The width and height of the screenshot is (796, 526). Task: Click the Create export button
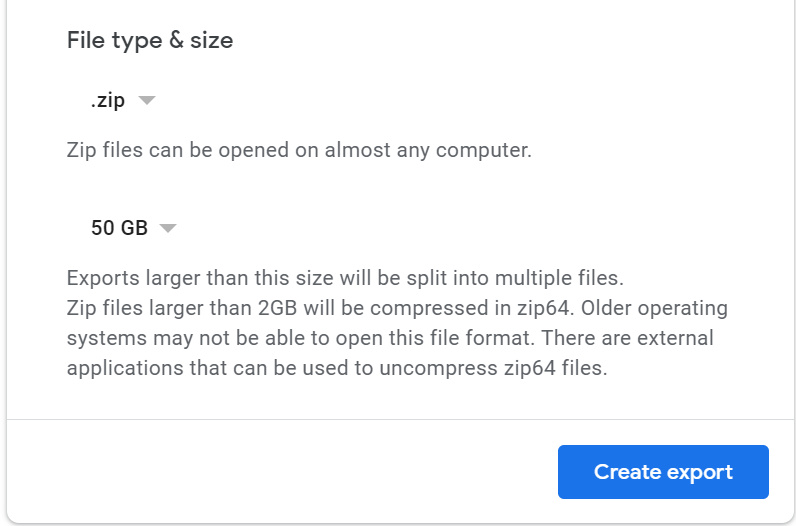[x=663, y=472]
